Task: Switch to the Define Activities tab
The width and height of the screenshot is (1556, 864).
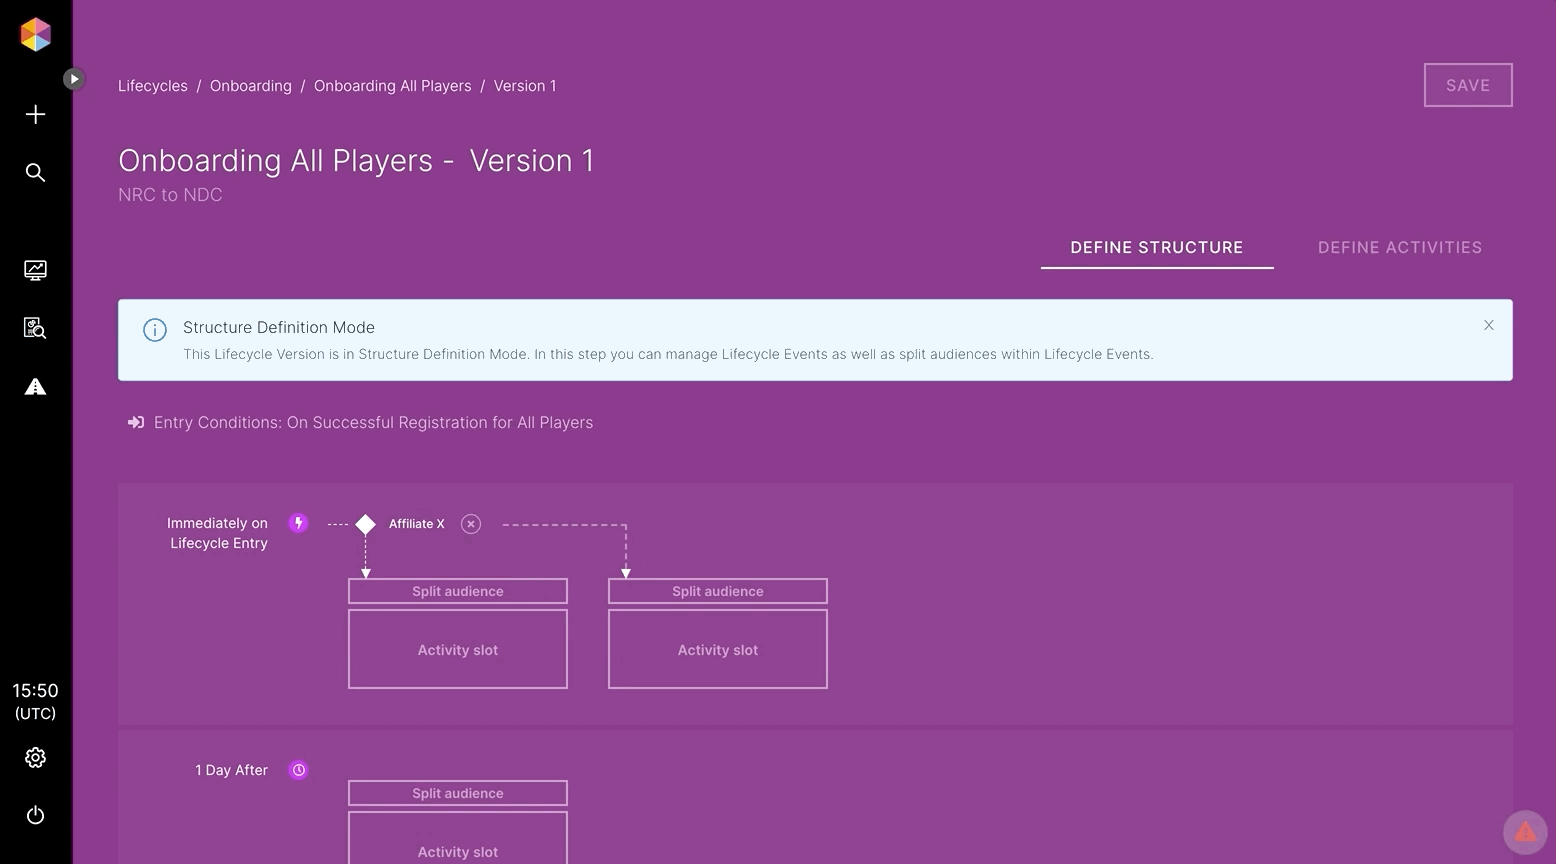Action: click(x=1399, y=248)
